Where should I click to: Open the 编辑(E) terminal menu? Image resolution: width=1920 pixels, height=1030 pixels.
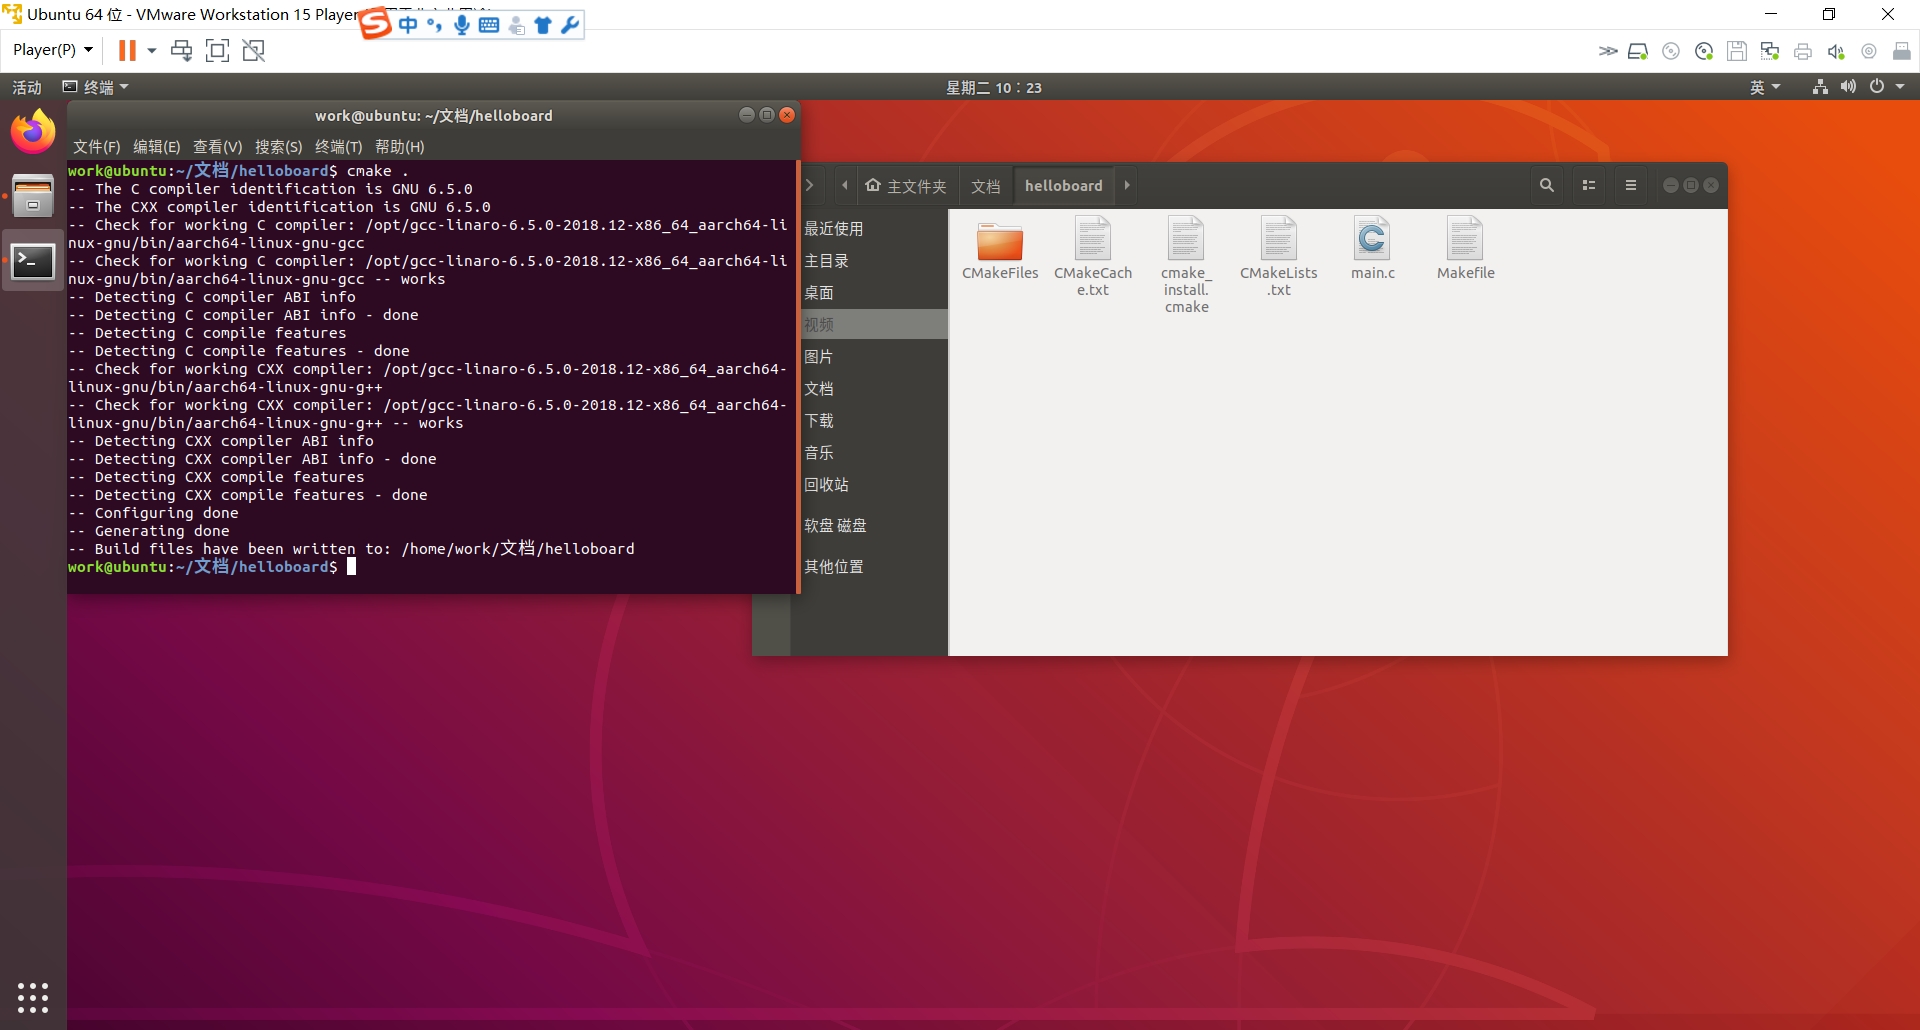pos(156,146)
